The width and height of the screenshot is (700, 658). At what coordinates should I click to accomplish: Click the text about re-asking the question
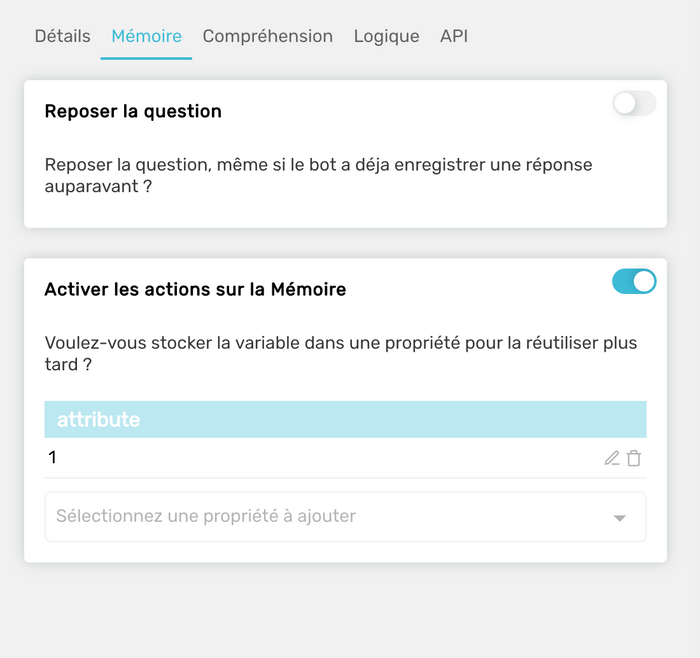(318, 175)
